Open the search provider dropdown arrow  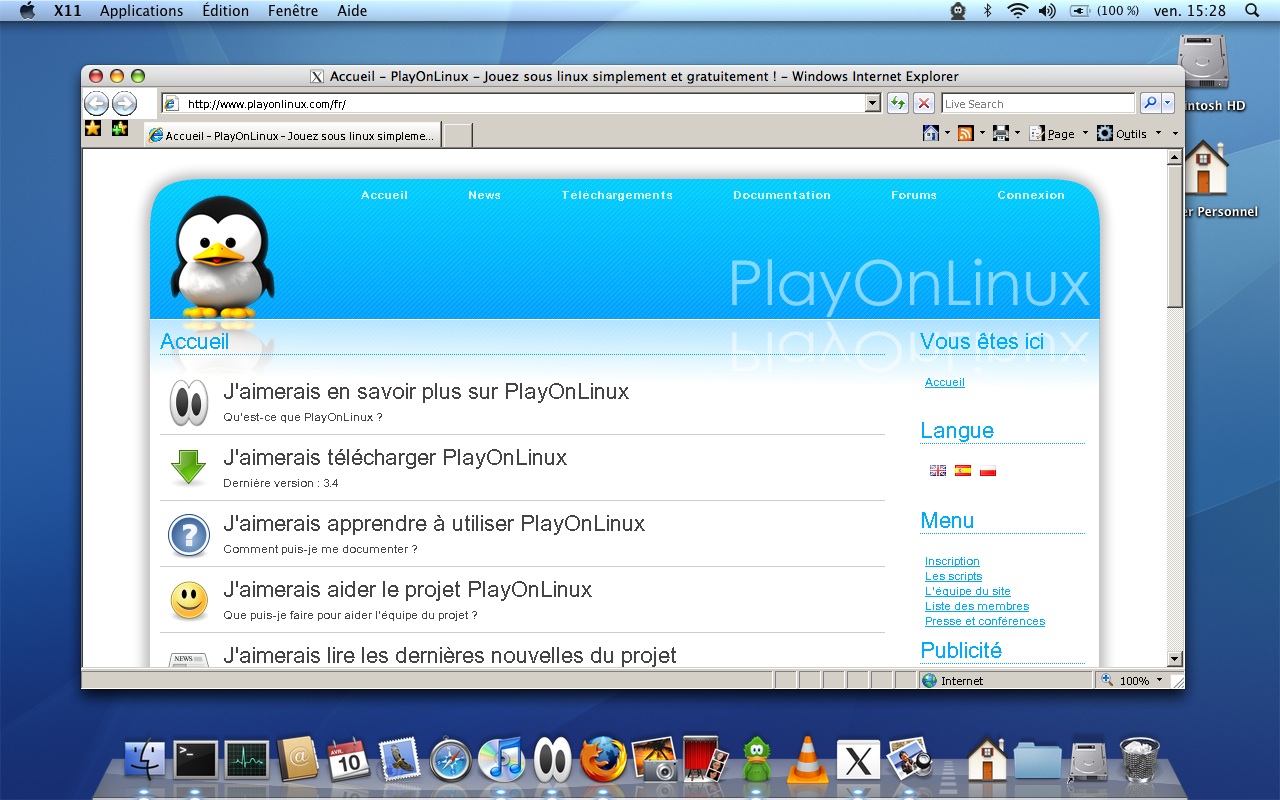[x=1168, y=103]
